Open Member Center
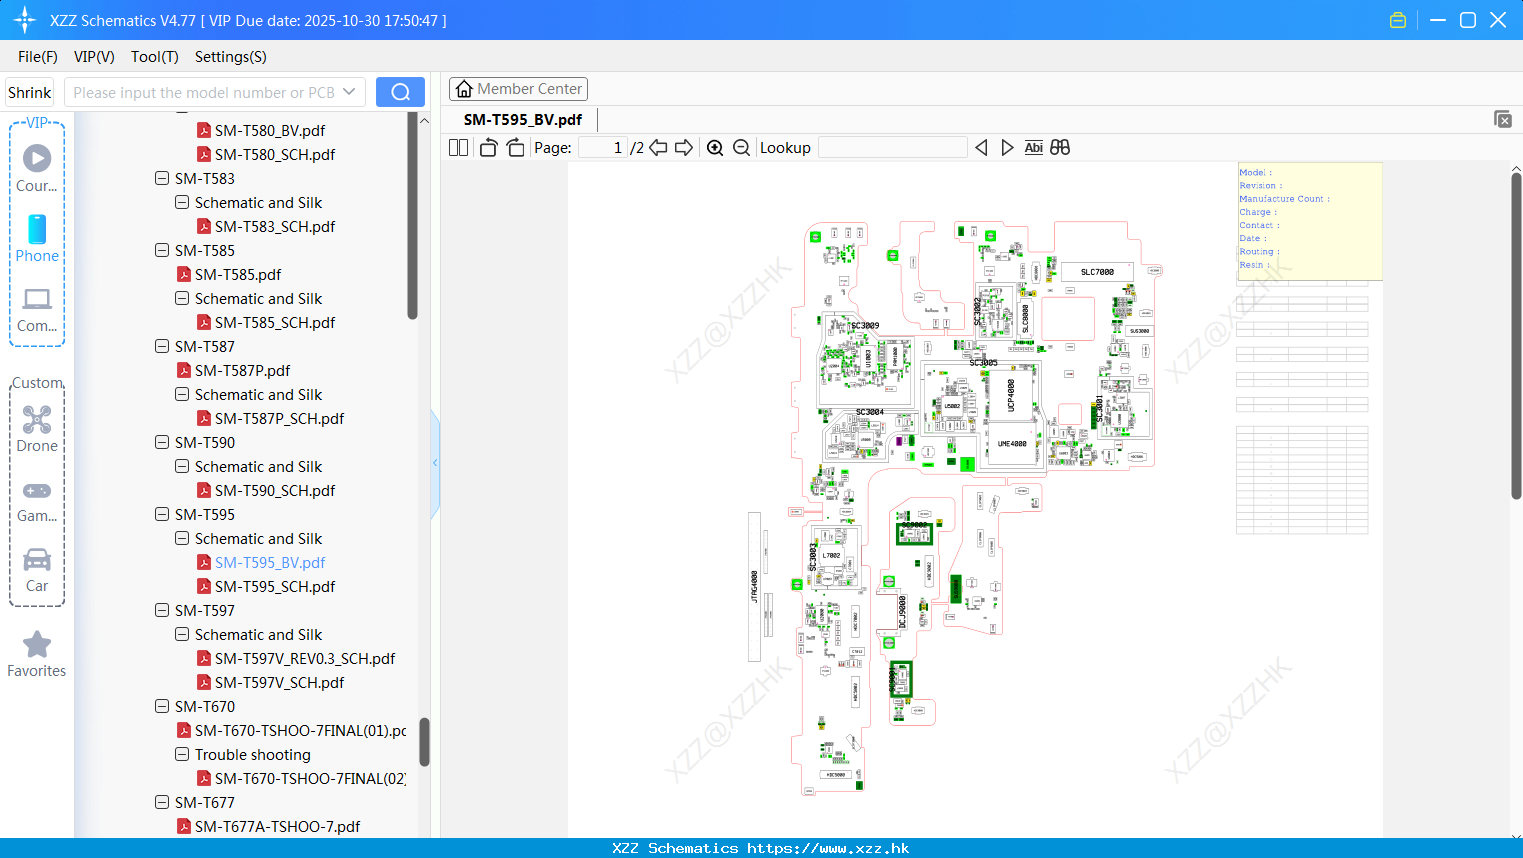The width and height of the screenshot is (1523, 858). coord(518,89)
